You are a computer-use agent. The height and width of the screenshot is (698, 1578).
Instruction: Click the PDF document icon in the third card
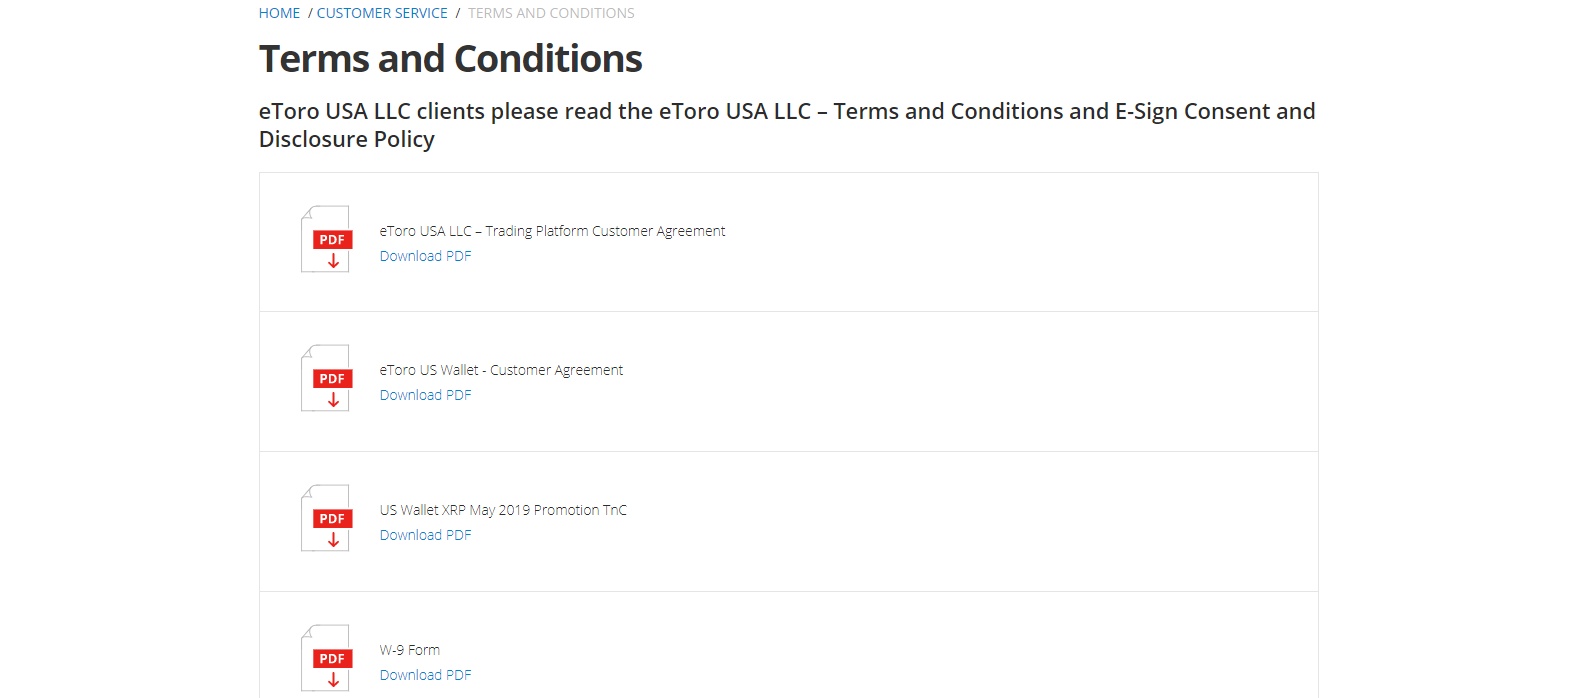[326, 518]
